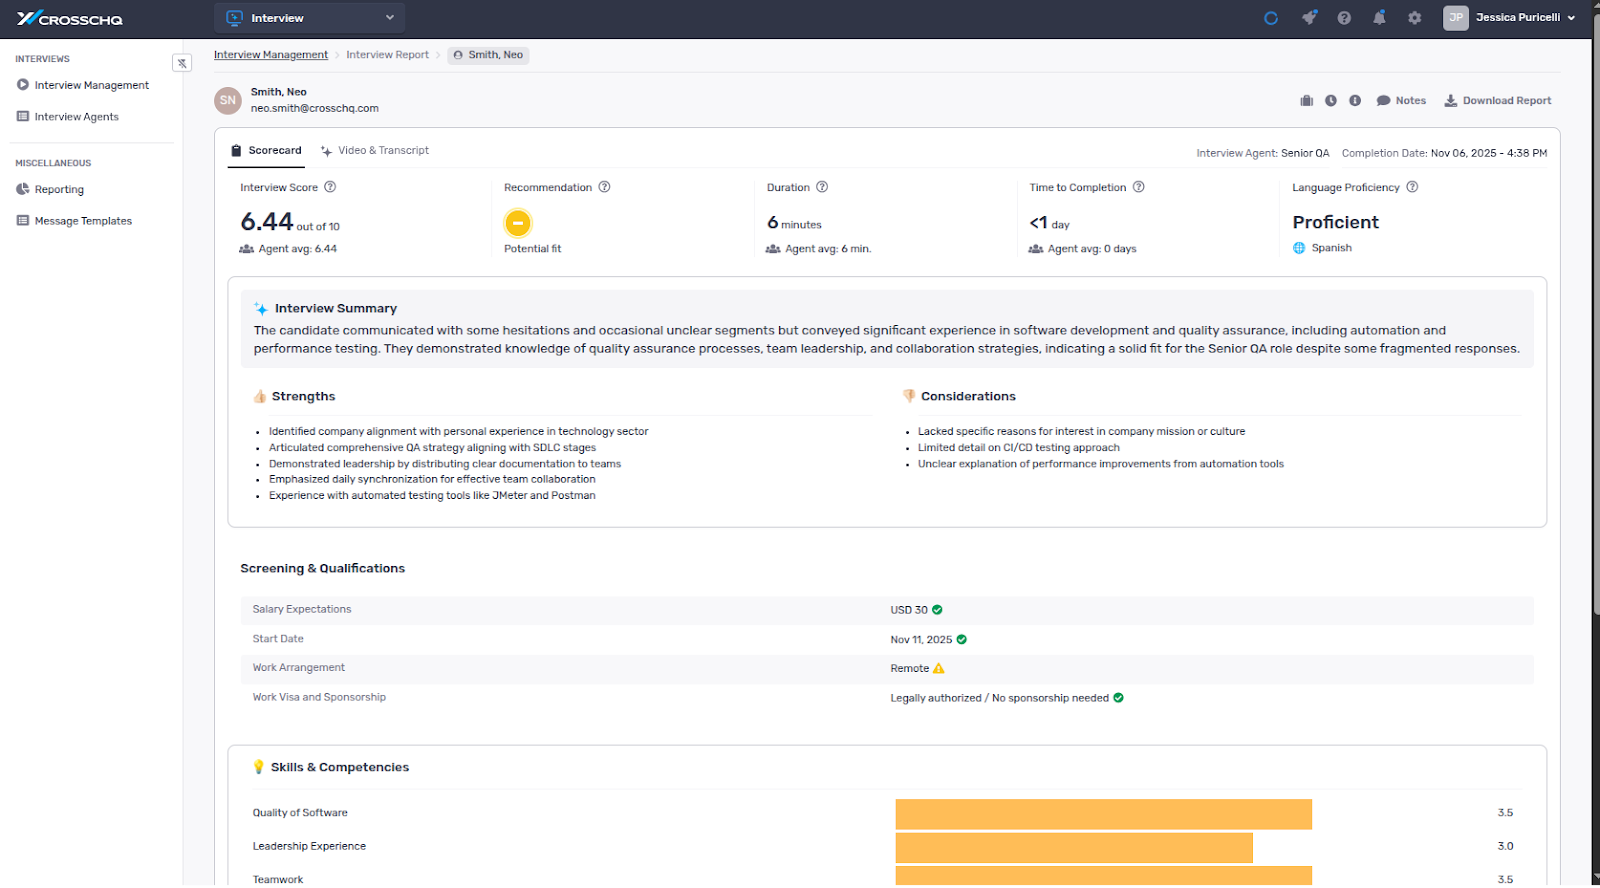The image size is (1600, 888).
Task: Open the notifications bell
Action: tap(1379, 18)
